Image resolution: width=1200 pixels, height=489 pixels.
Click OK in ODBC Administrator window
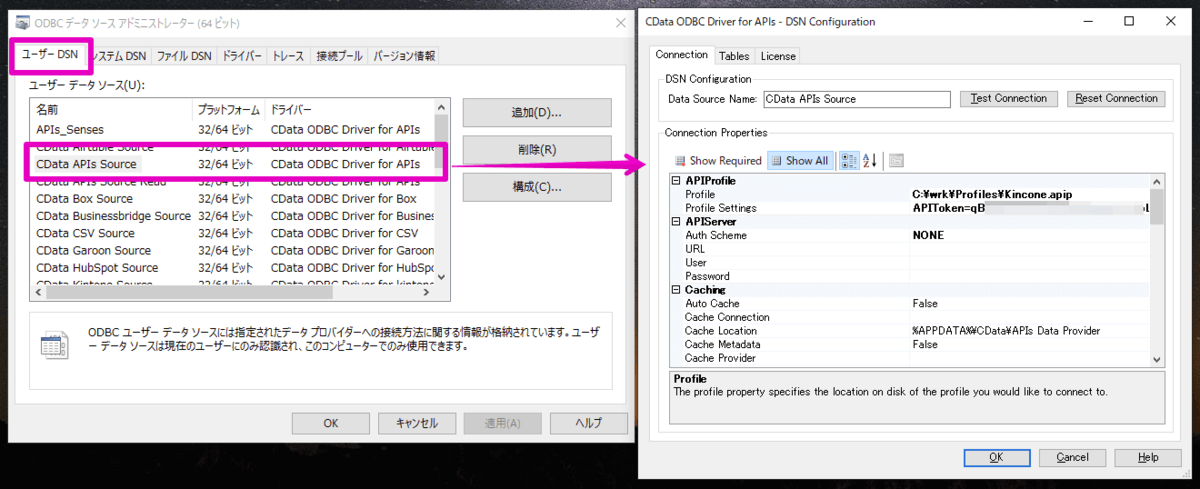coord(331,423)
